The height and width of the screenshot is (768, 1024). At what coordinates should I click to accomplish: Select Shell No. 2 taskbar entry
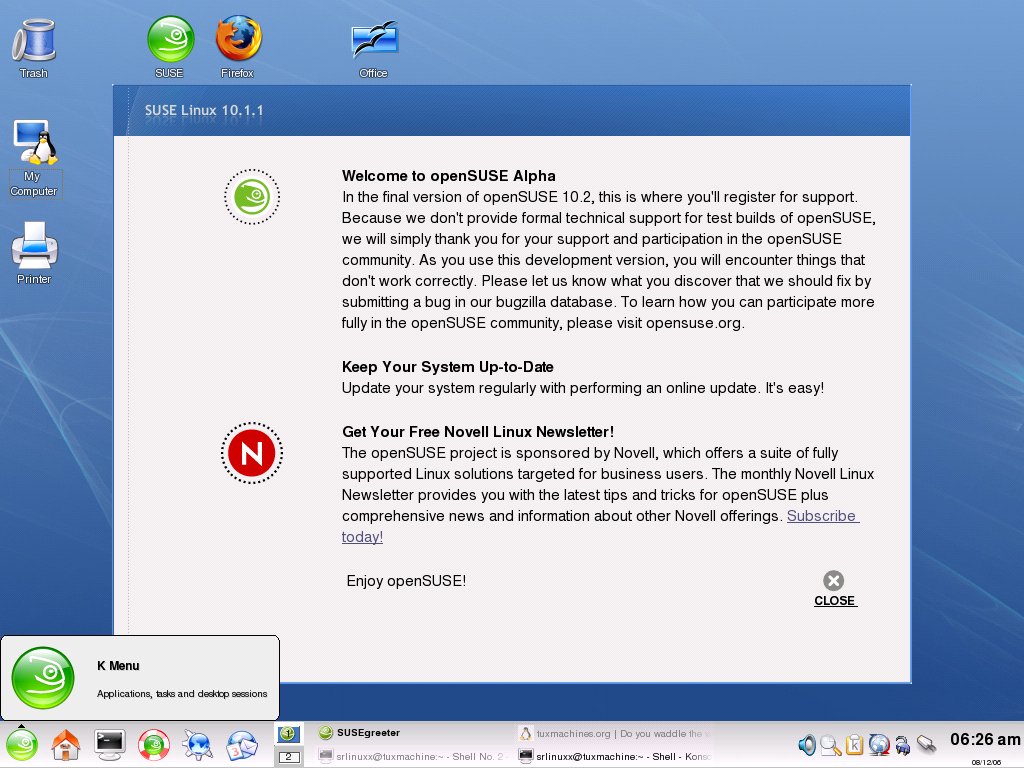click(414, 756)
